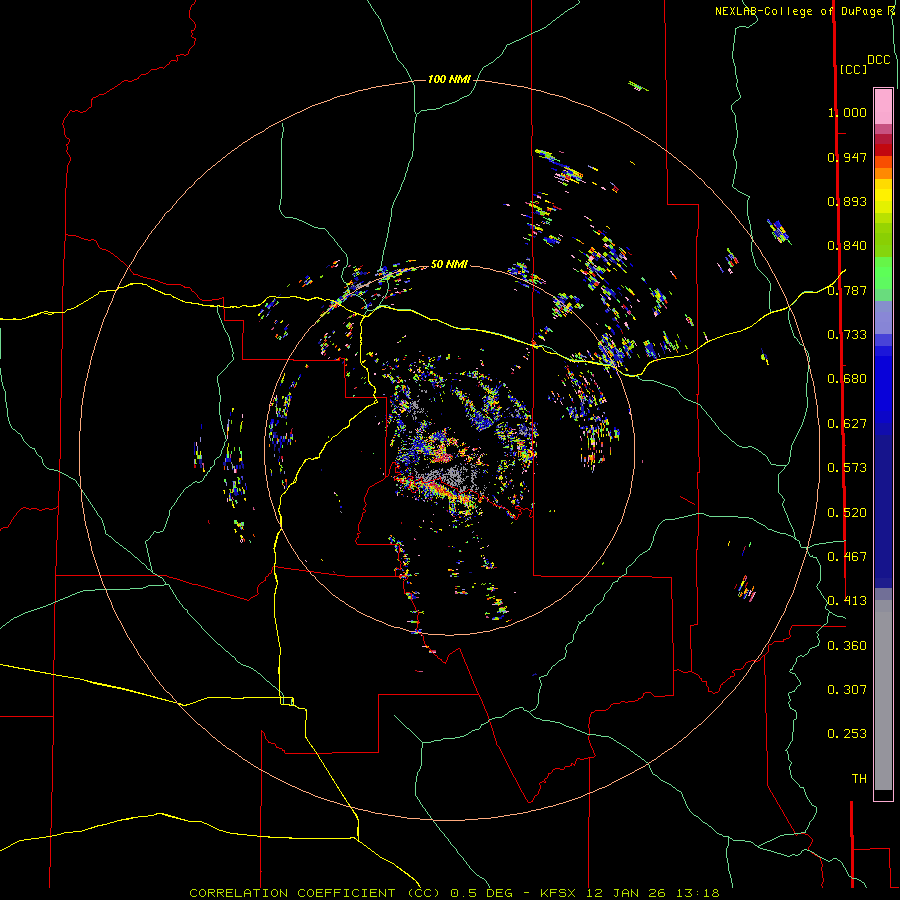Click the 0.840 legend value
The height and width of the screenshot is (900, 900).
click(847, 246)
